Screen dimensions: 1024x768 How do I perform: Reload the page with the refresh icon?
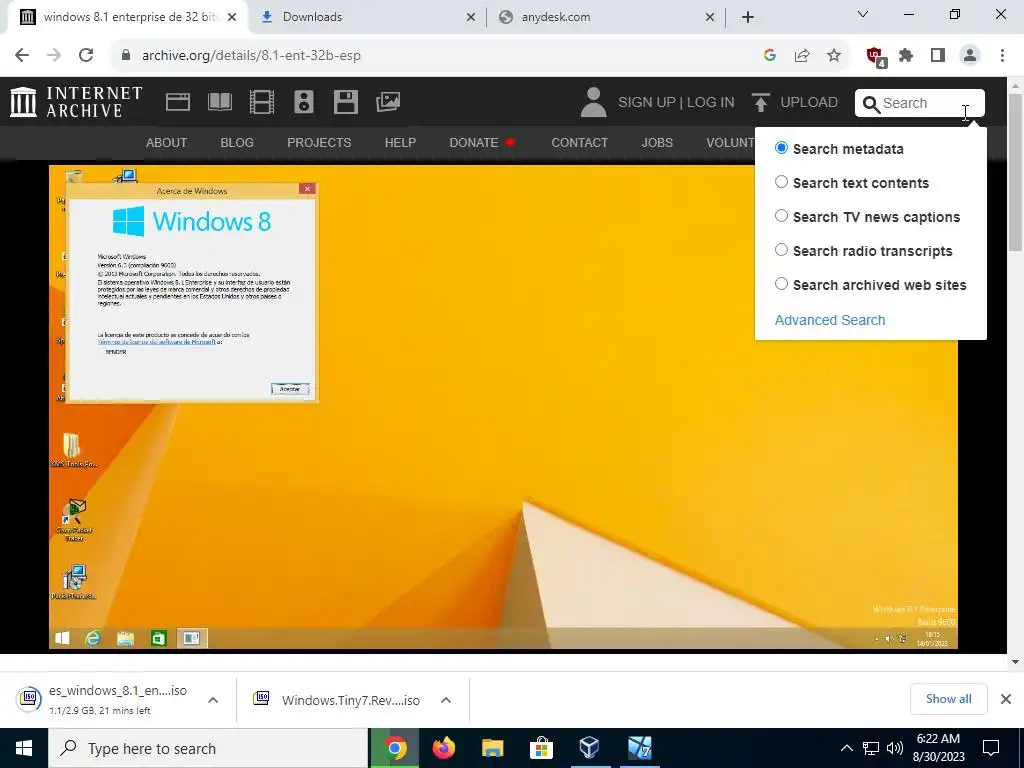click(86, 55)
